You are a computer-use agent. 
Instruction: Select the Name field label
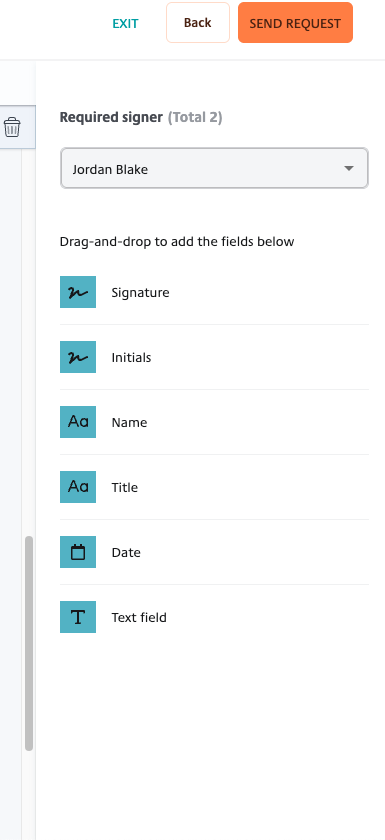[129, 422]
